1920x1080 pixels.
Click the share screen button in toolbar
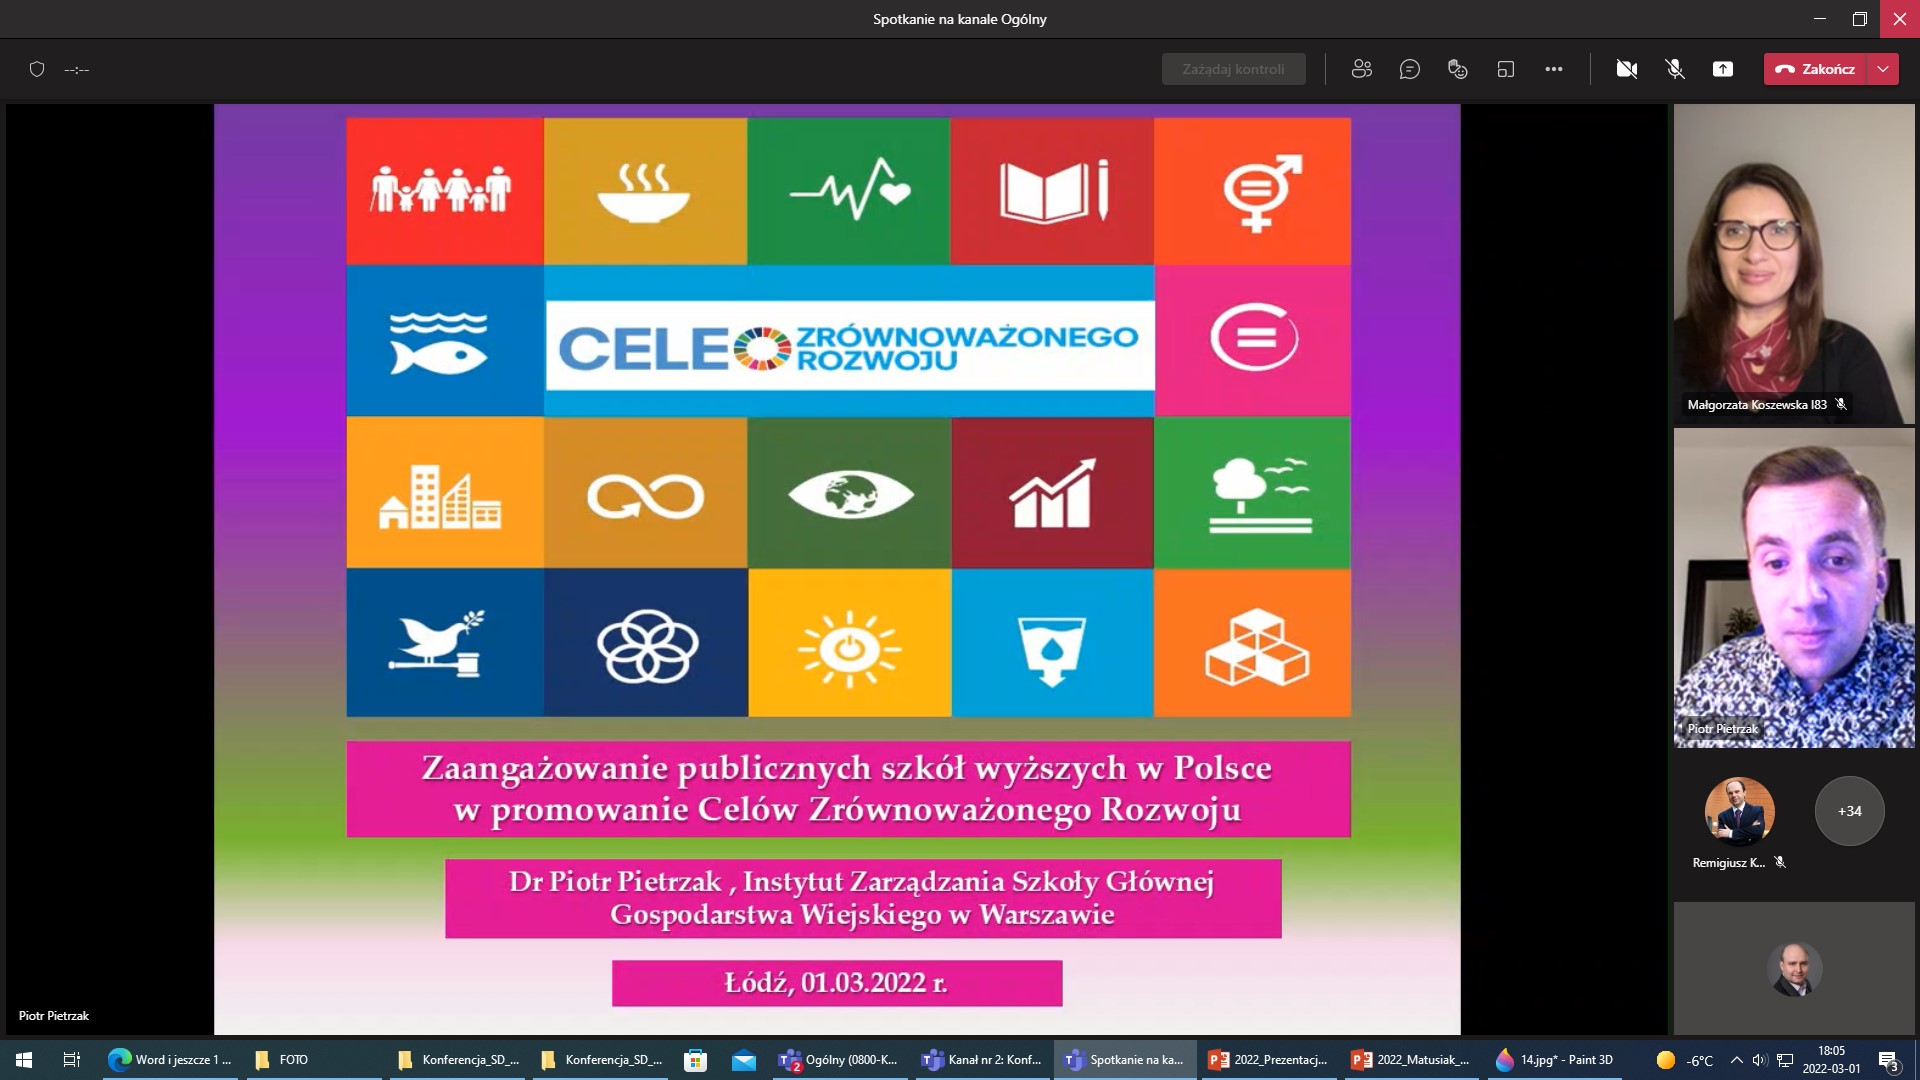coord(1724,69)
